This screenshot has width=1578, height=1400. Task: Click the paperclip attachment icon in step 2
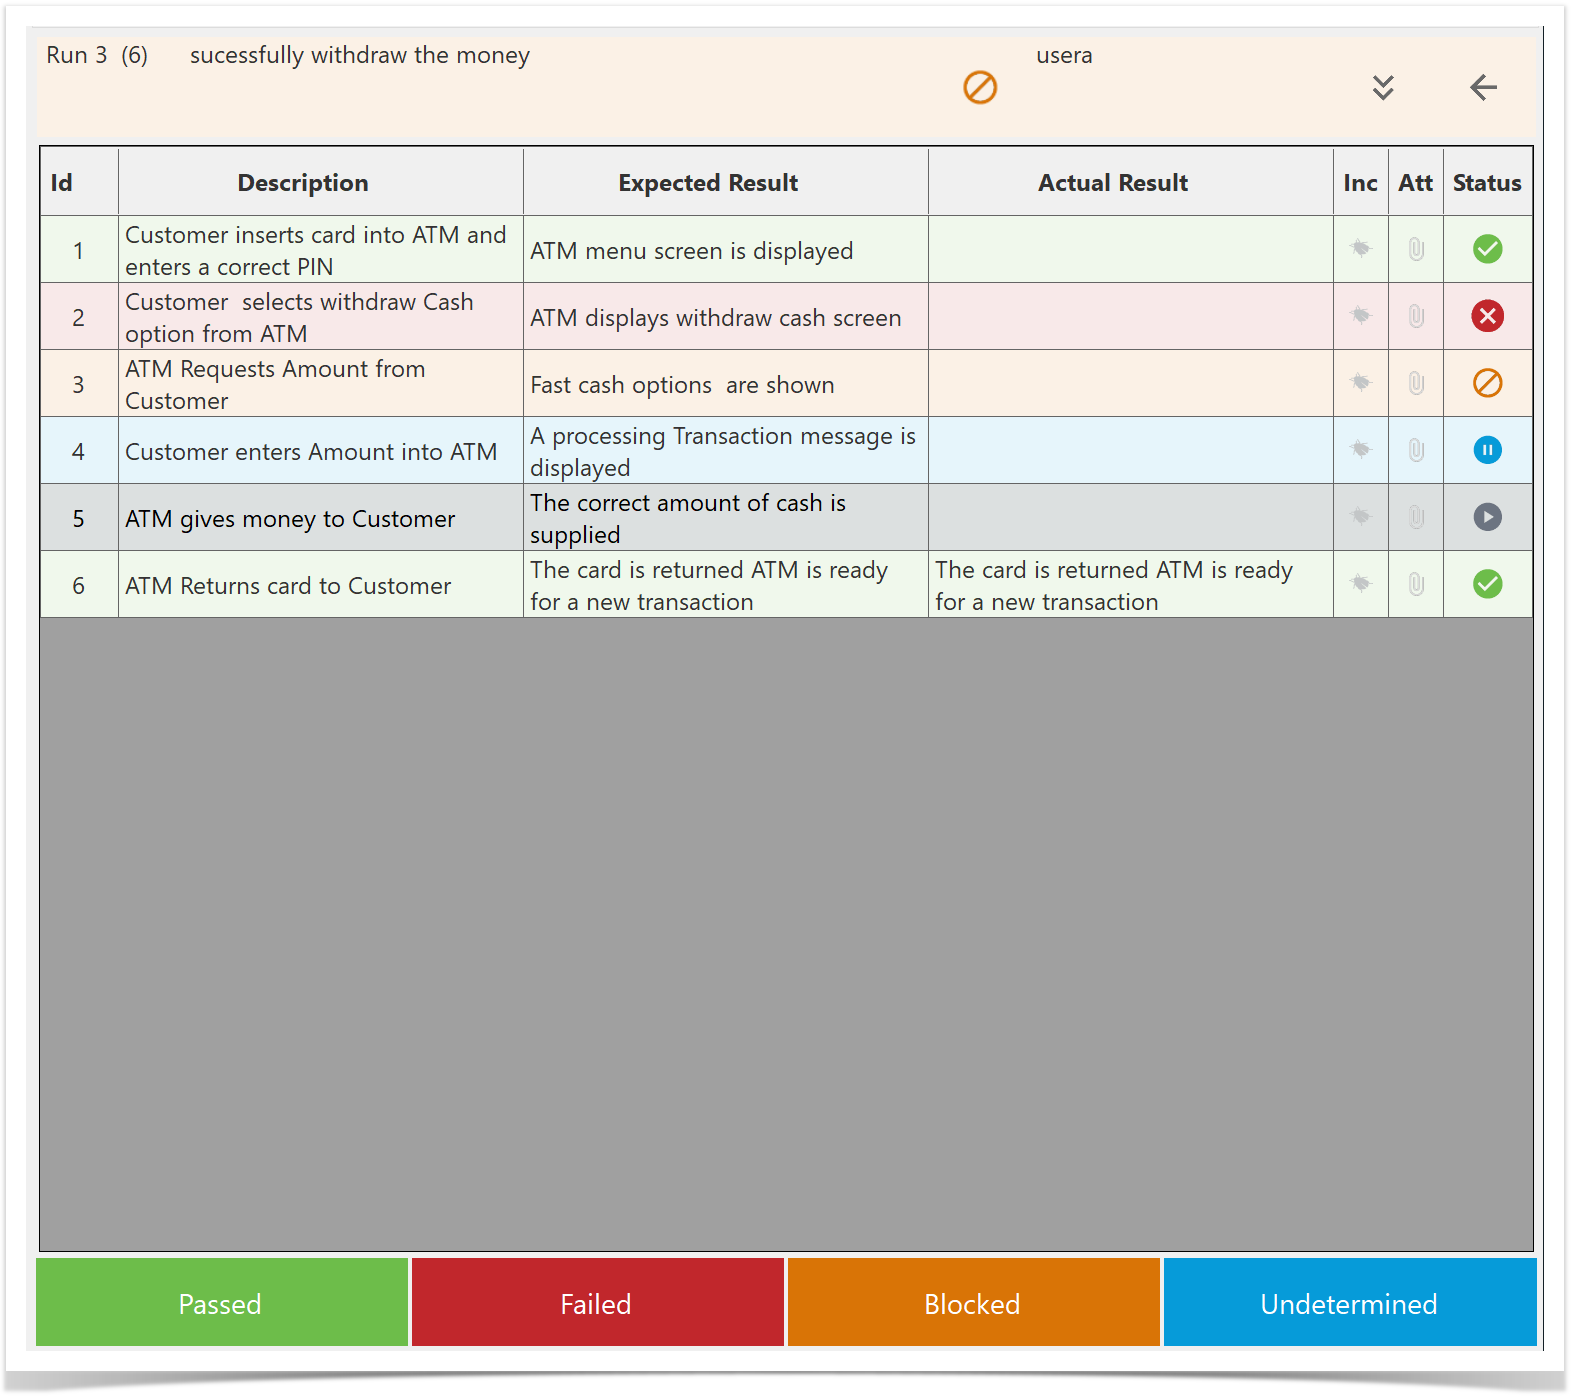pos(1415,316)
